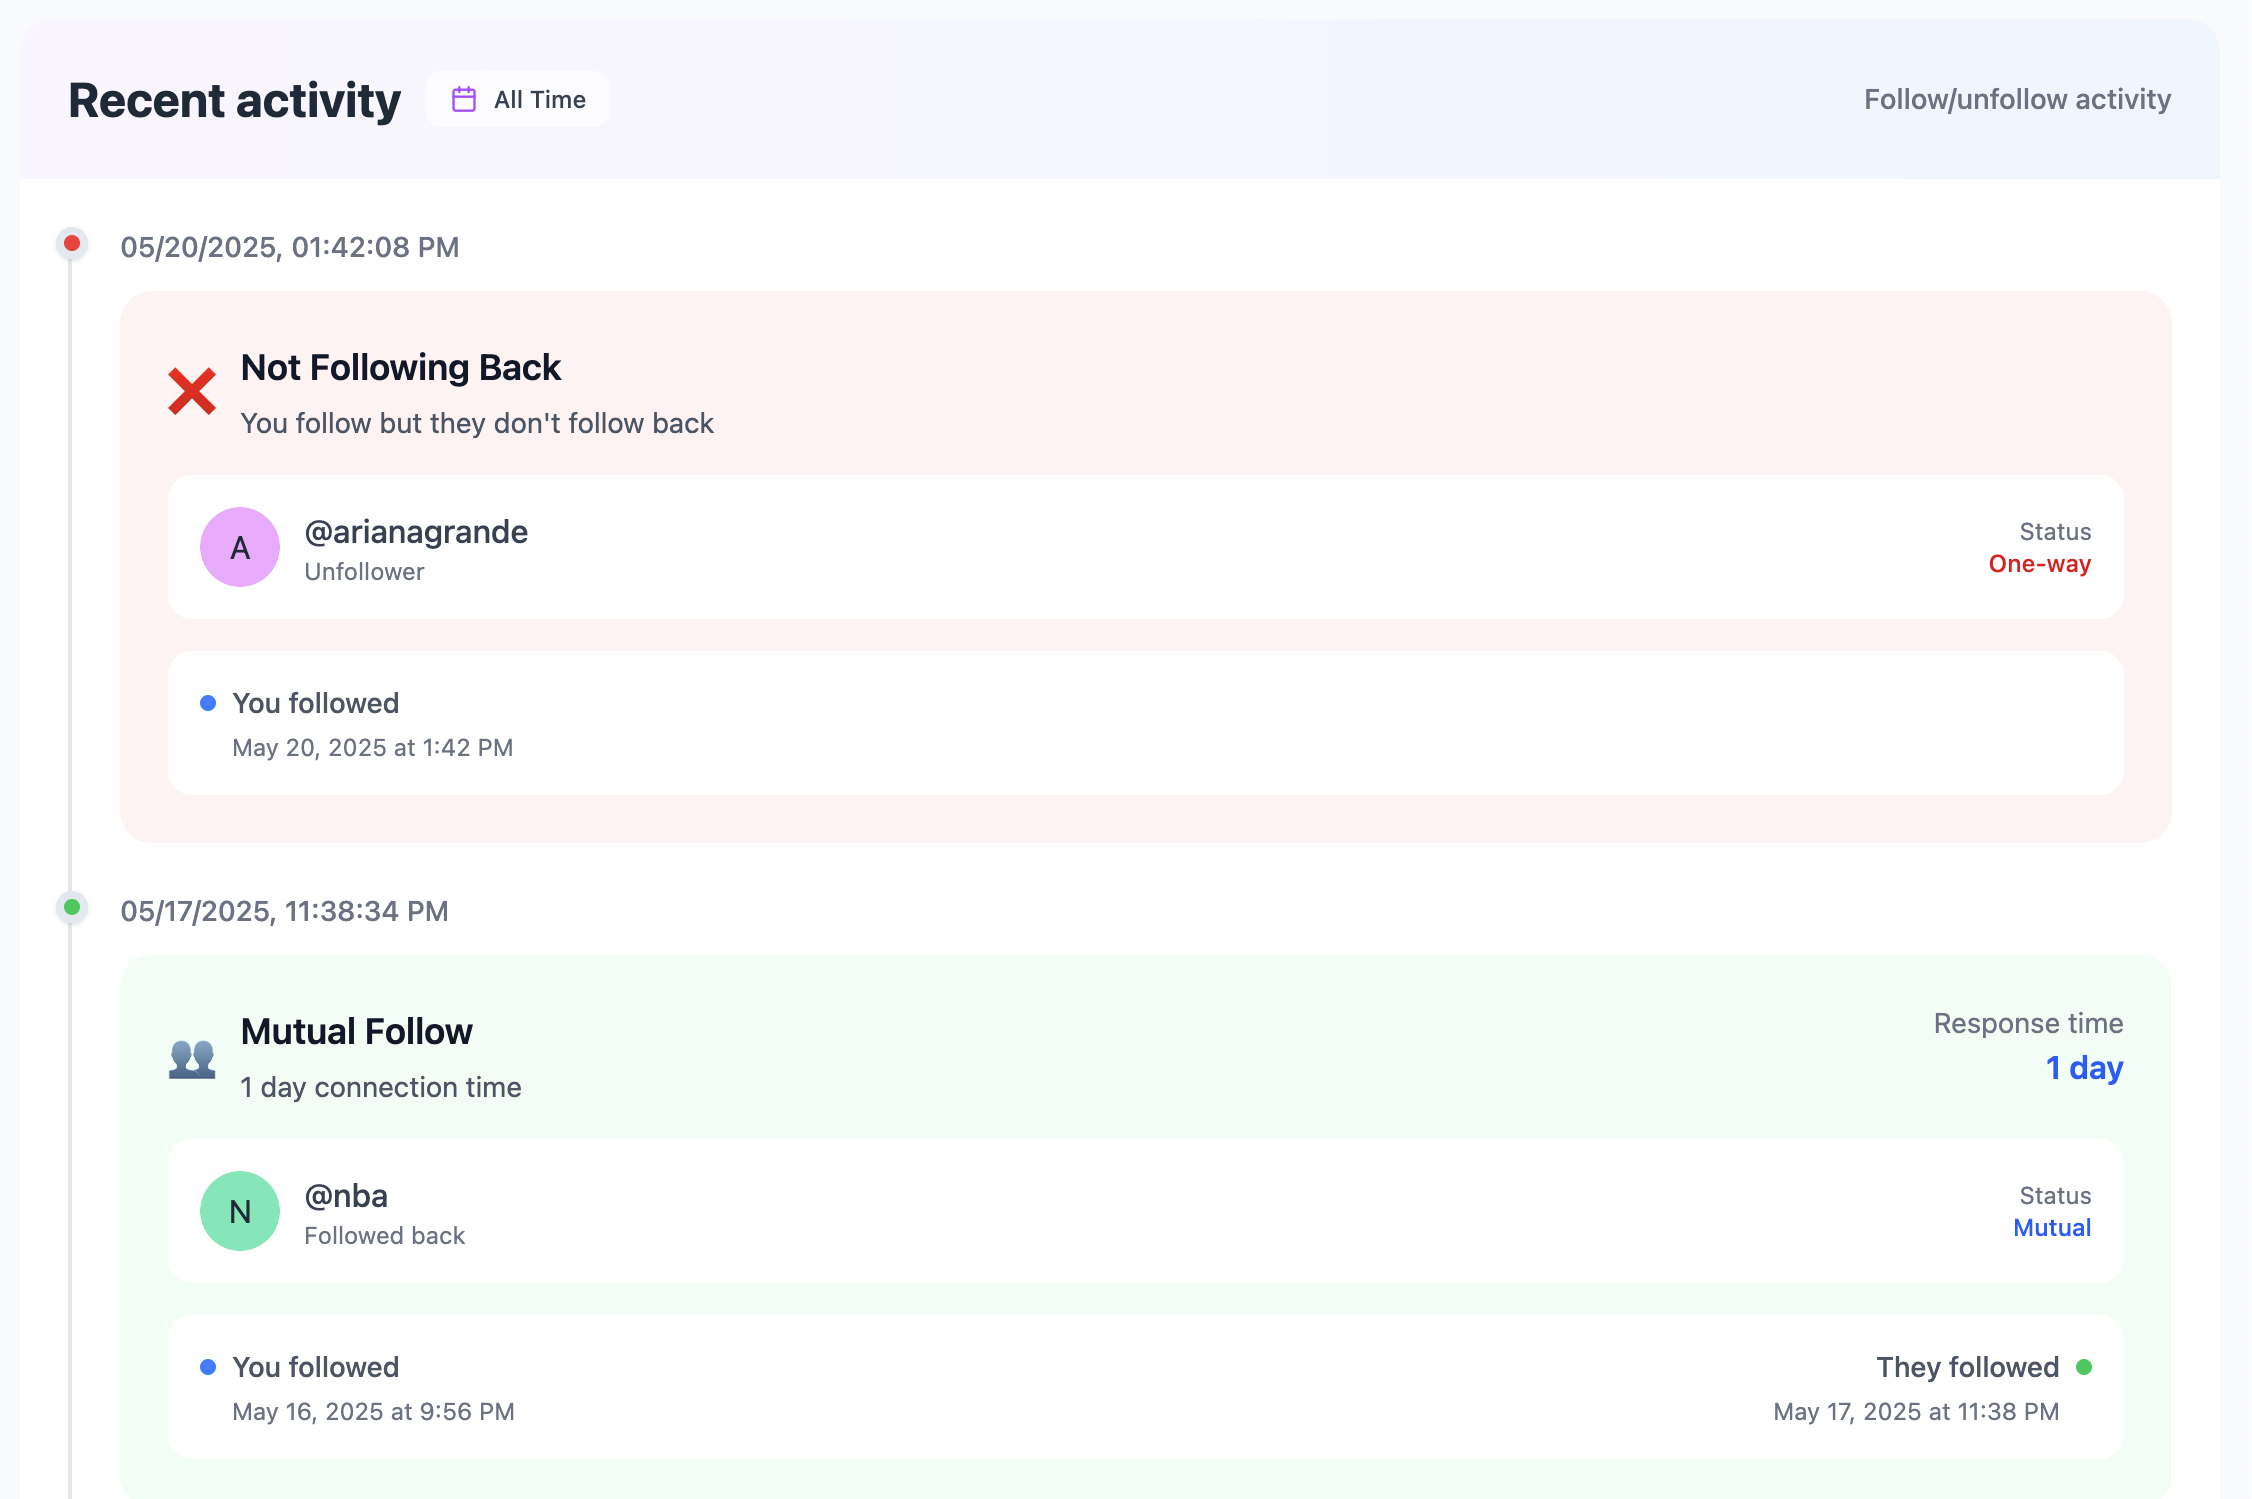Click the green dot beside They followed

point(2084,1367)
